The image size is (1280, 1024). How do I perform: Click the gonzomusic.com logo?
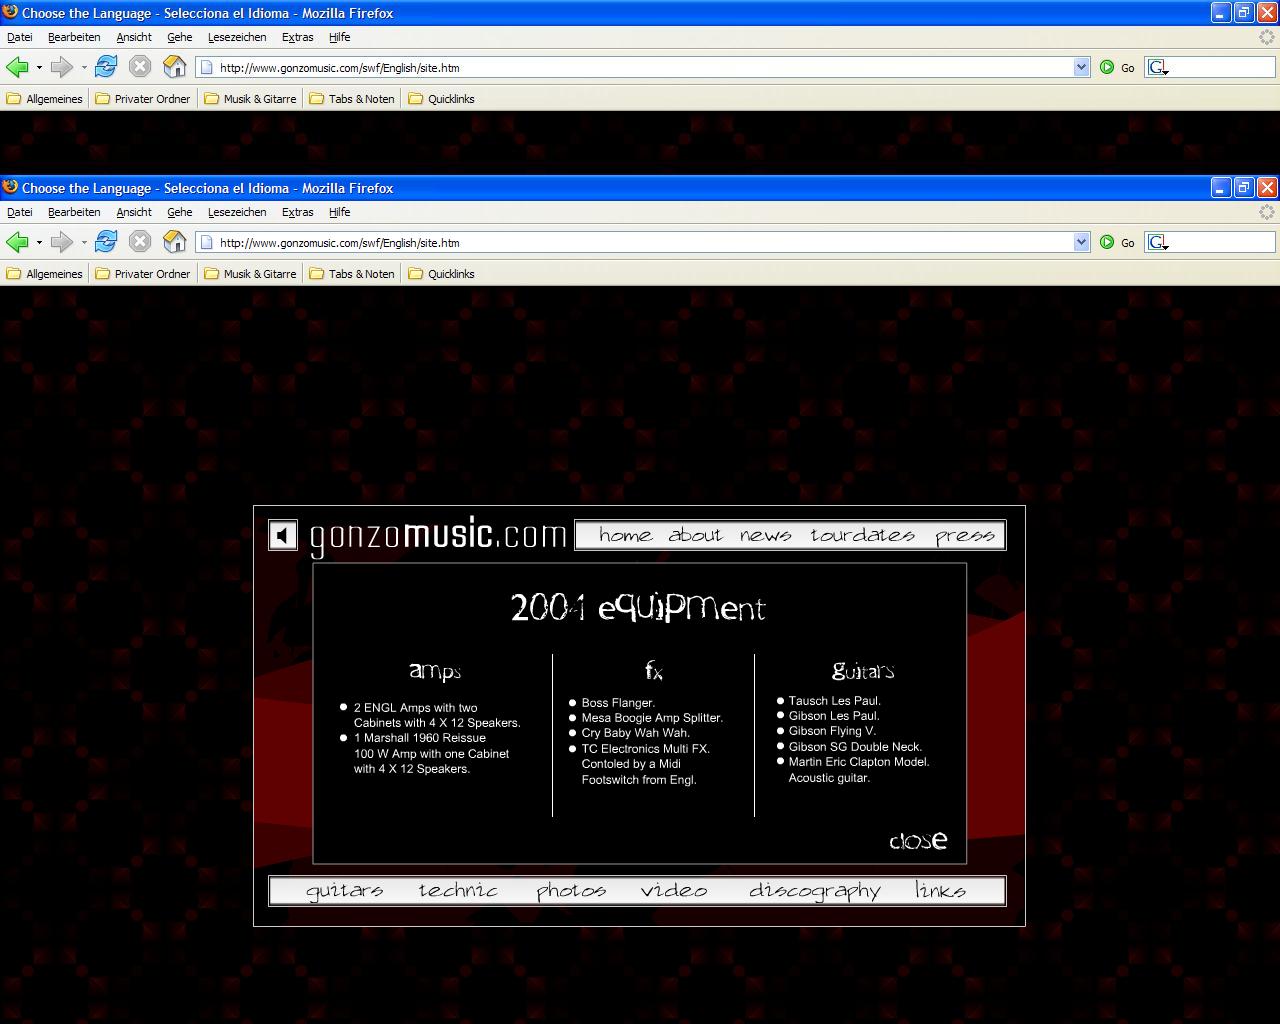[438, 536]
